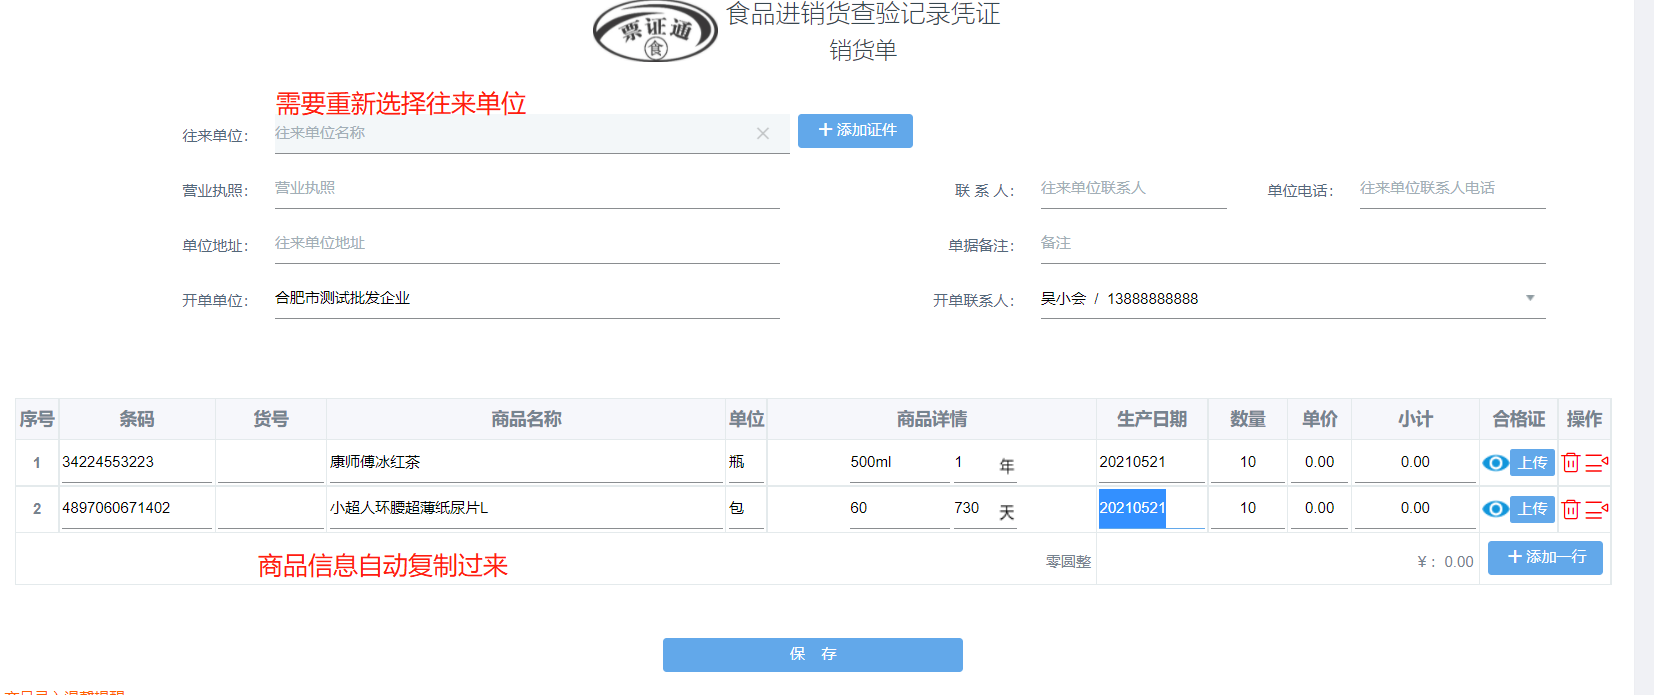View the 合格证 eye icon for 小超人纸尿片

click(x=1495, y=509)
